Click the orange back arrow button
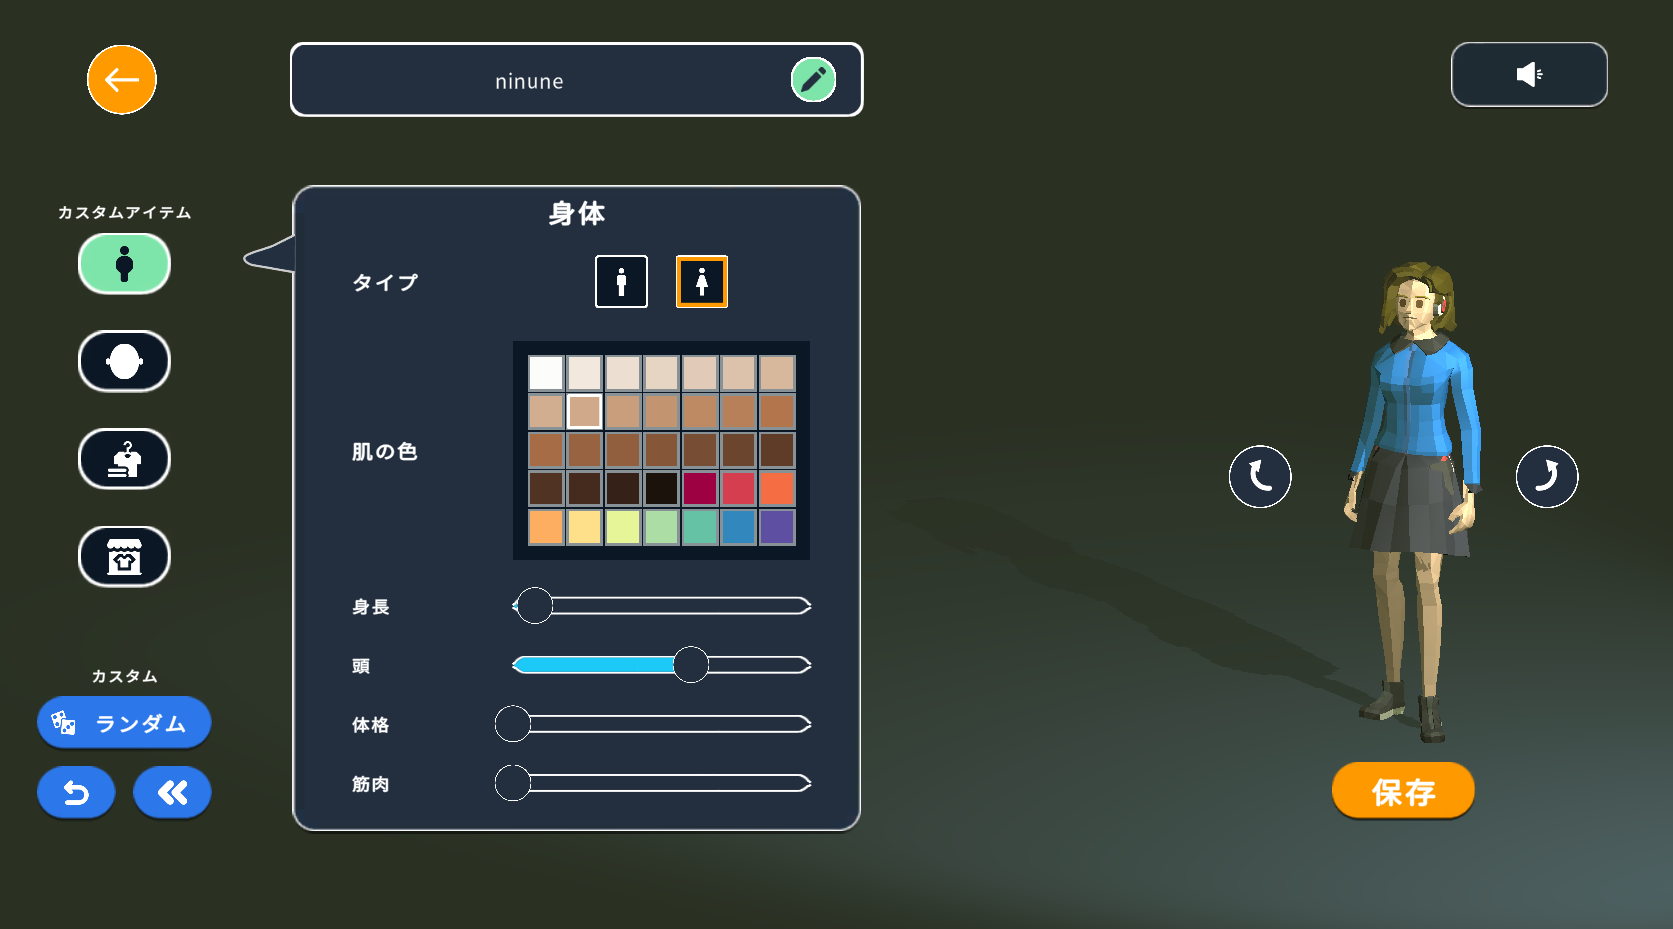The image size is (1673, 929). pyautogui.click(x=122, y=80)
